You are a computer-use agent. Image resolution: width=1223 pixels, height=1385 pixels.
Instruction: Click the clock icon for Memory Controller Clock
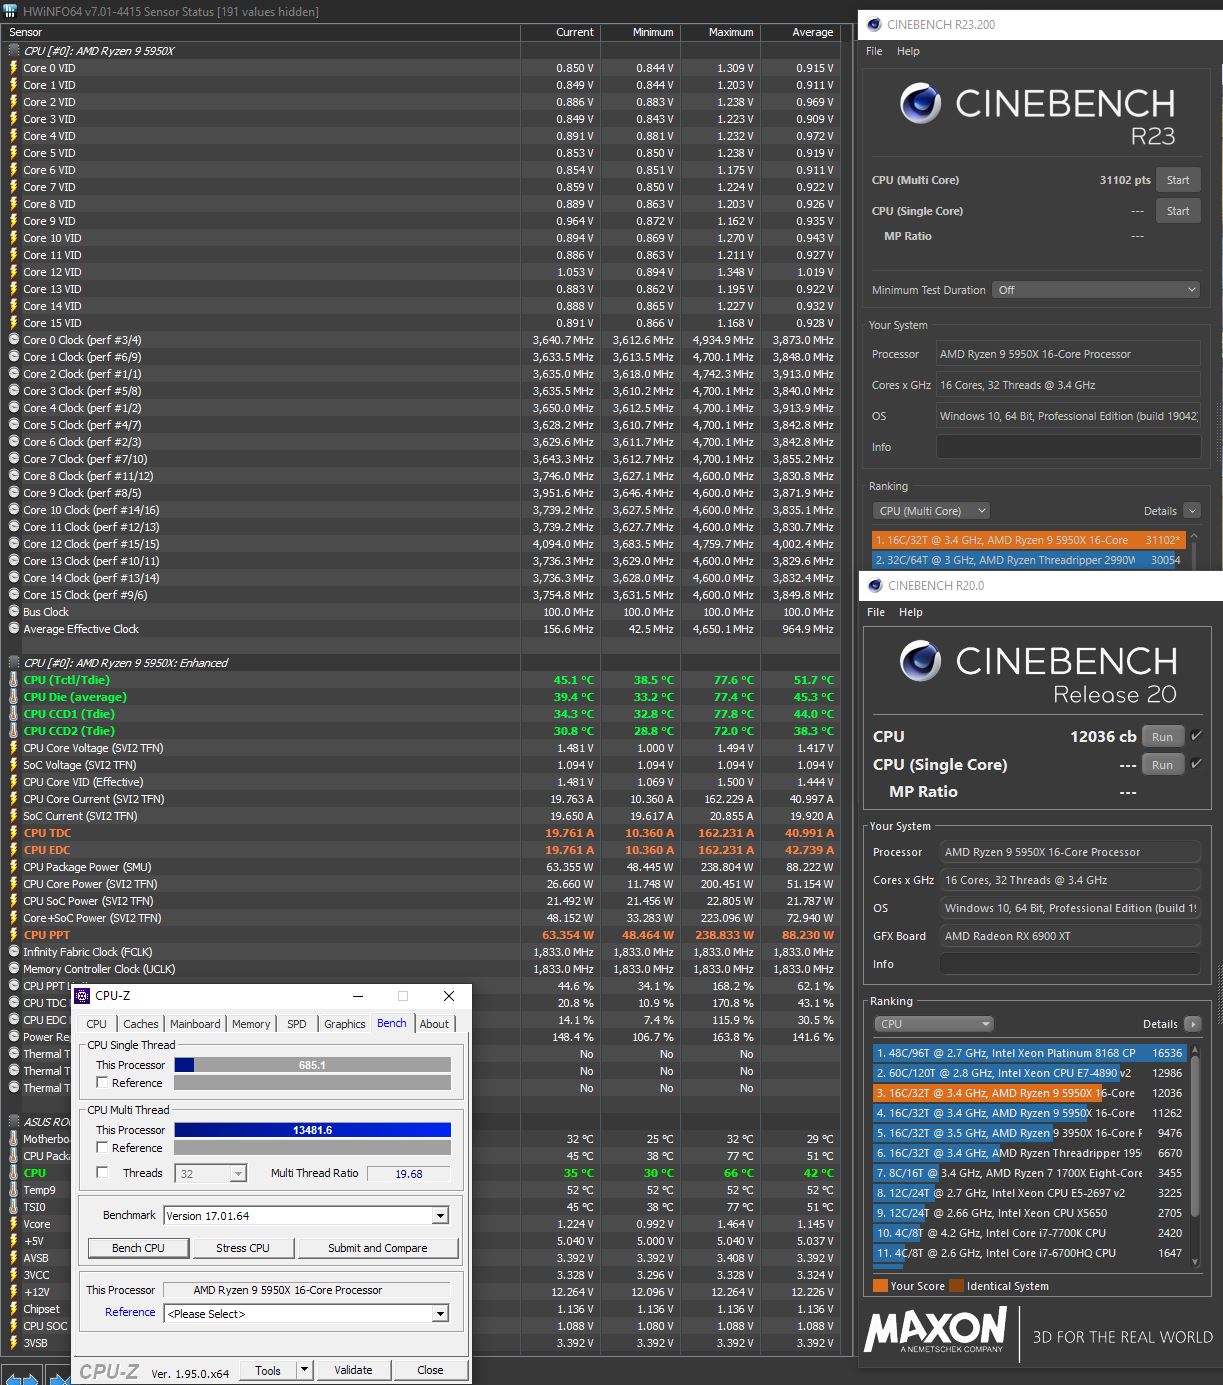13,969
